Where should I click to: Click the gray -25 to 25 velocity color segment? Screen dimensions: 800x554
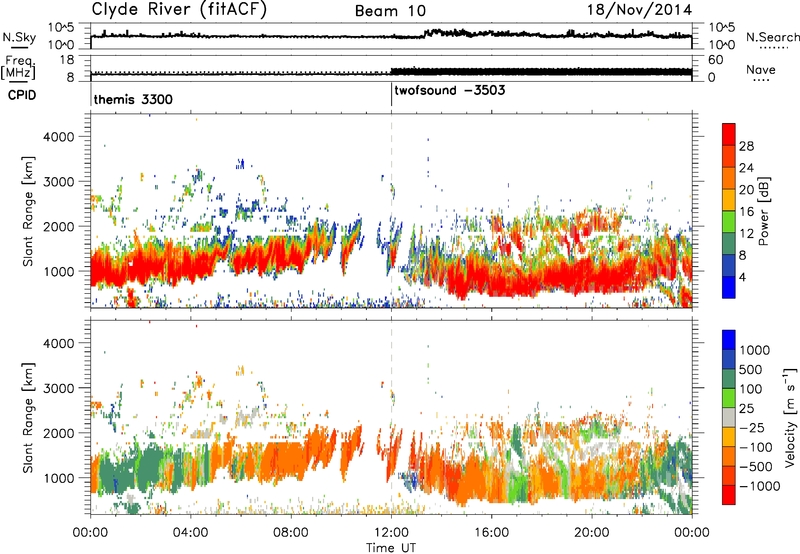729,418
